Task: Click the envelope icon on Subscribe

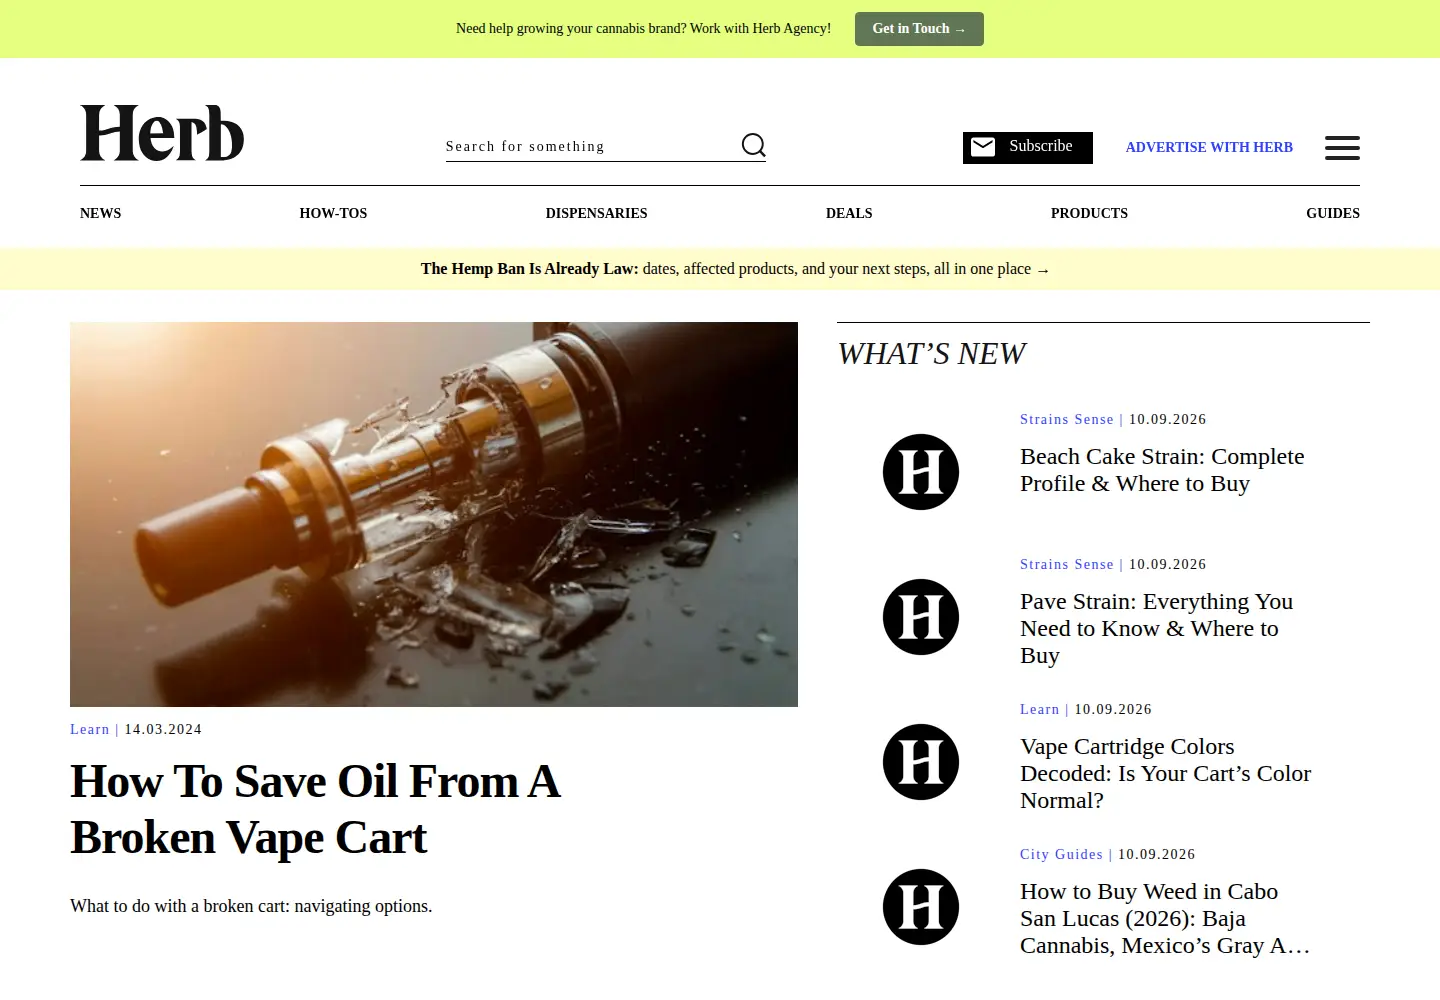Action: (x=983, y=147)
